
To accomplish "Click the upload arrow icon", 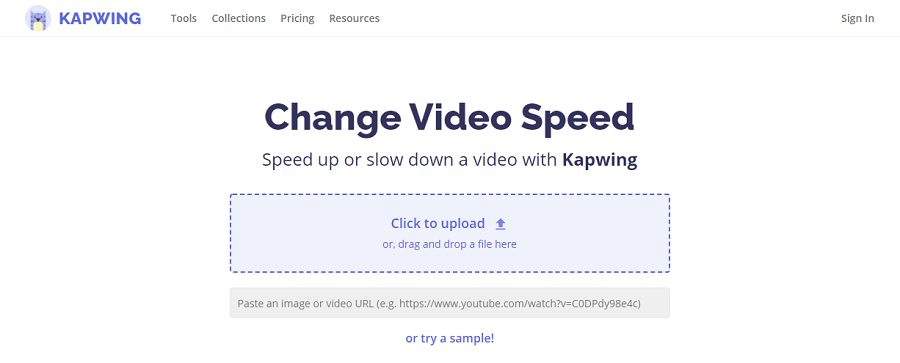I will click(501, 224).
